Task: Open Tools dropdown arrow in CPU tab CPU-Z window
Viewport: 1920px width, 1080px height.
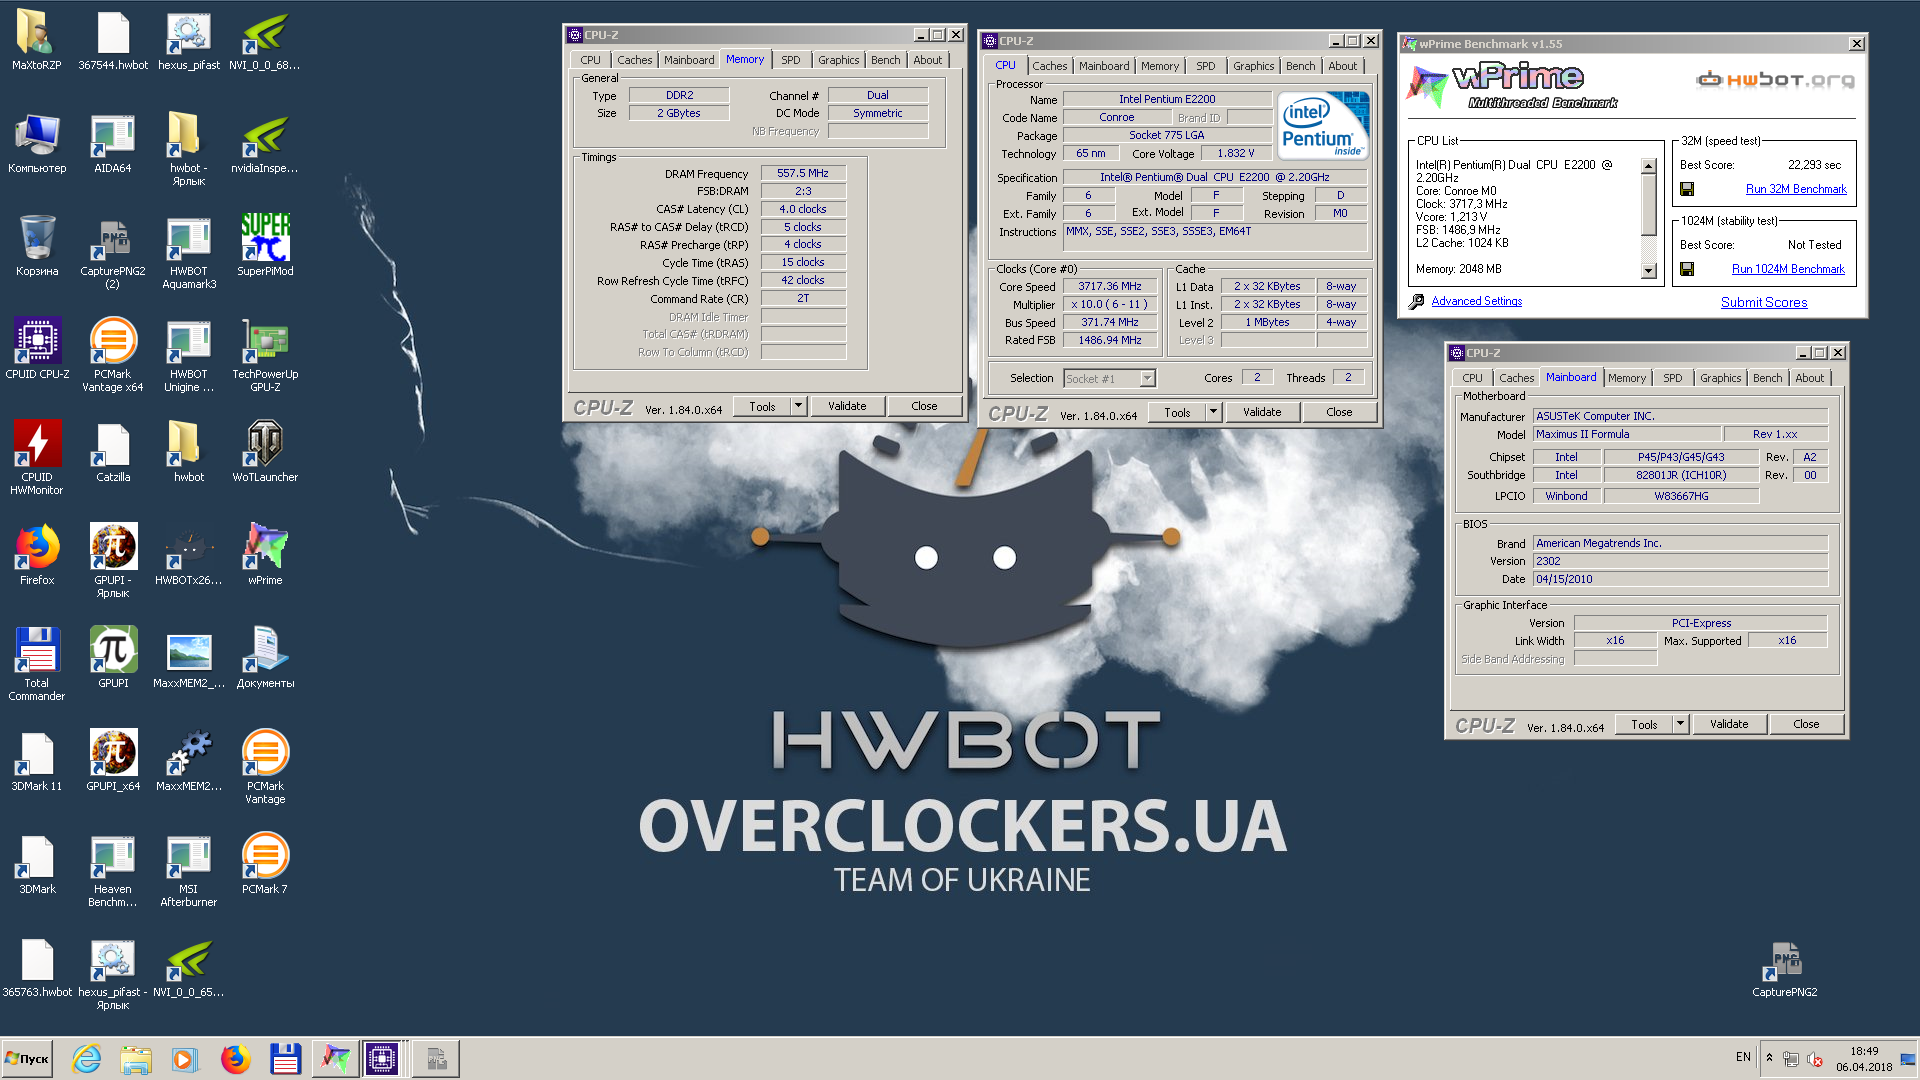Action: pyautogui.click(x=1213, y=412)
